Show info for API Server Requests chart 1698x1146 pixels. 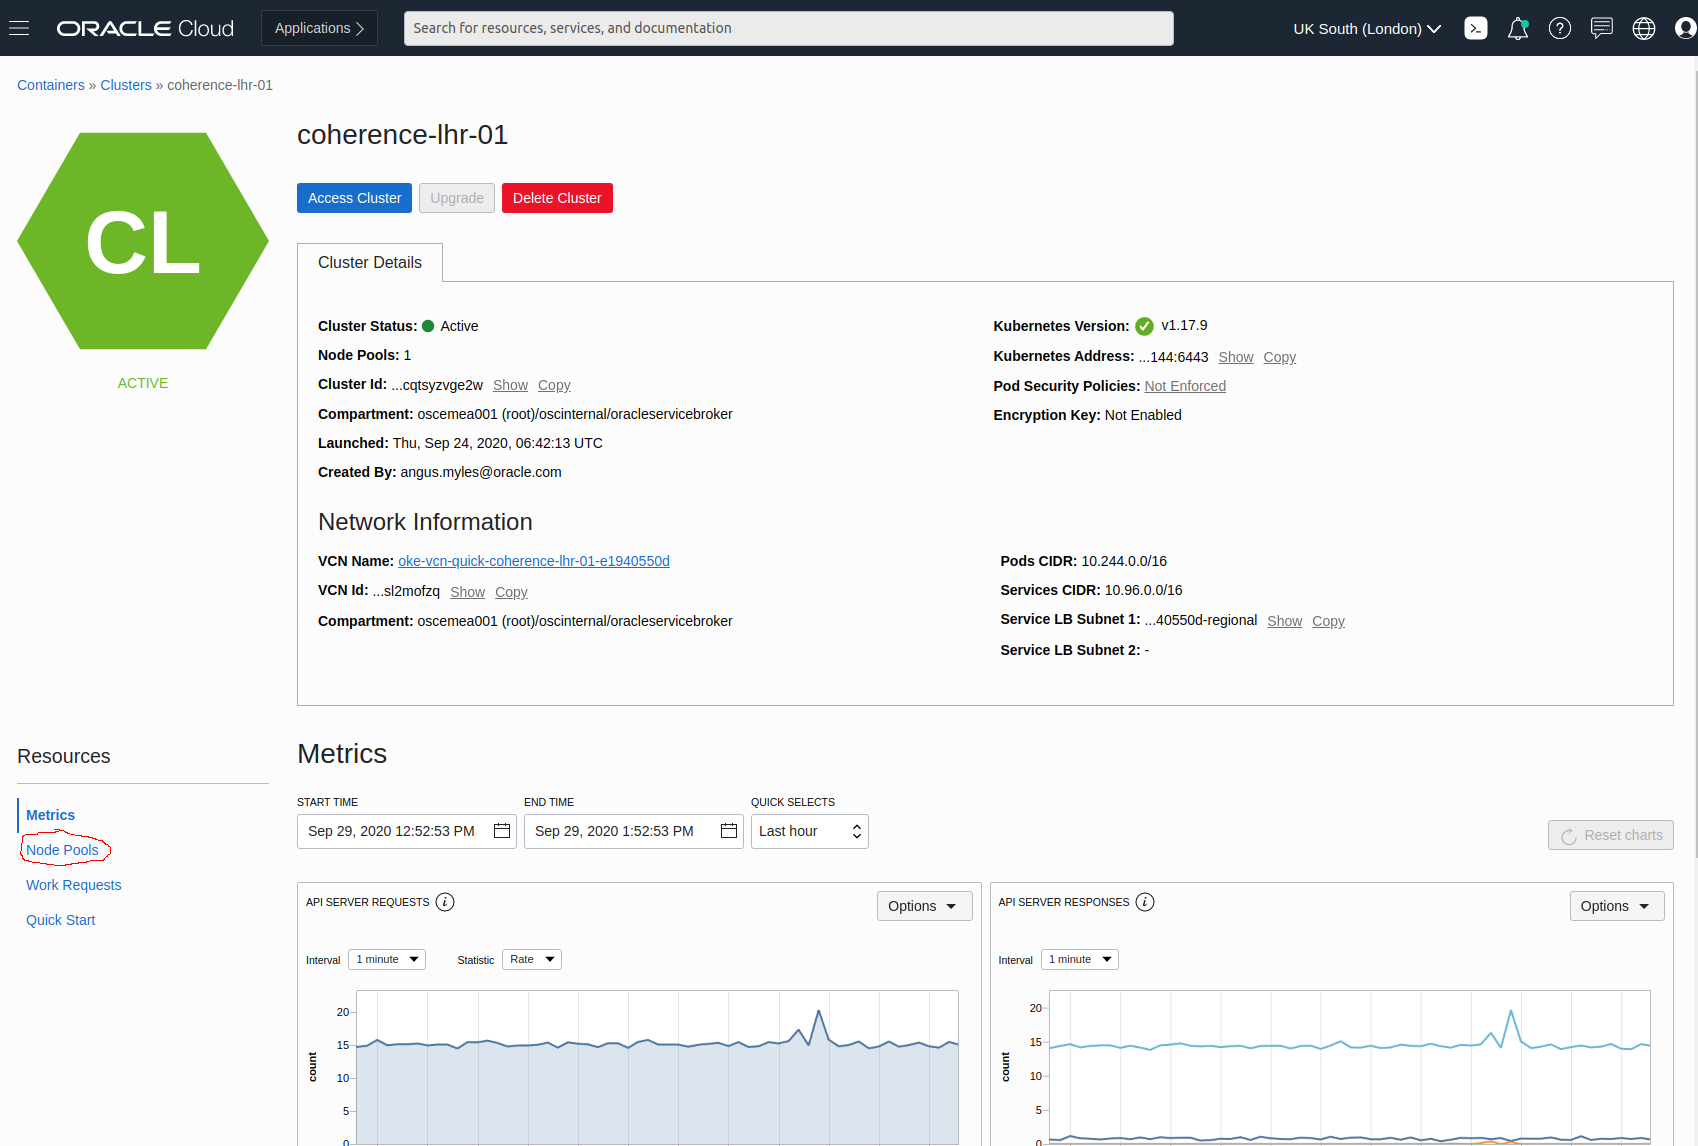(x=445, y=902)
